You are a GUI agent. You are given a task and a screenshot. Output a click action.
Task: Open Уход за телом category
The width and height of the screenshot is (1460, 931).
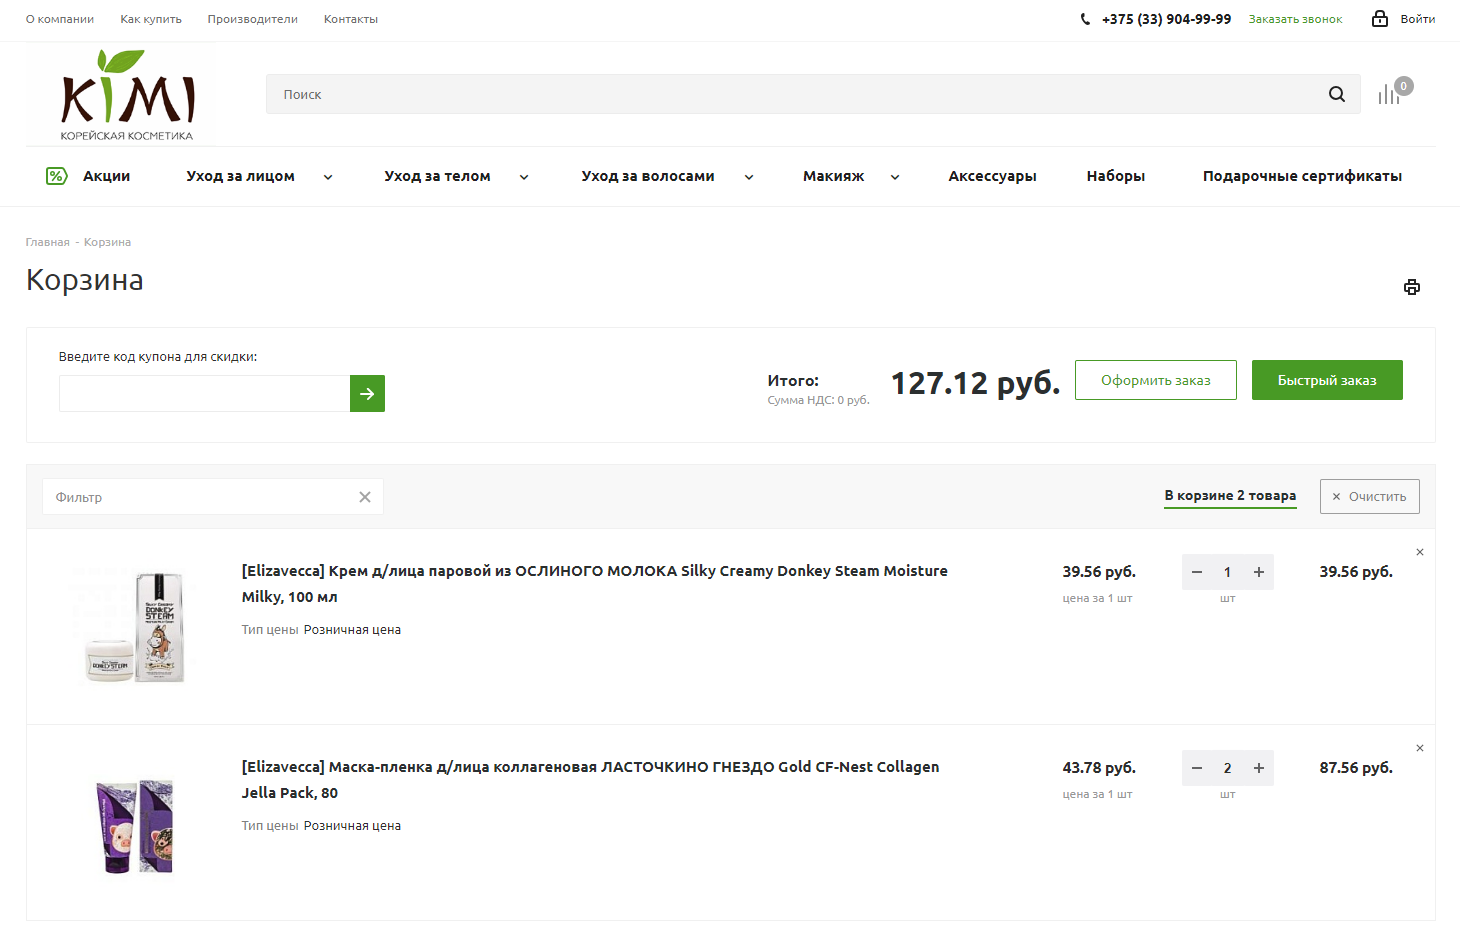[437, 176]
